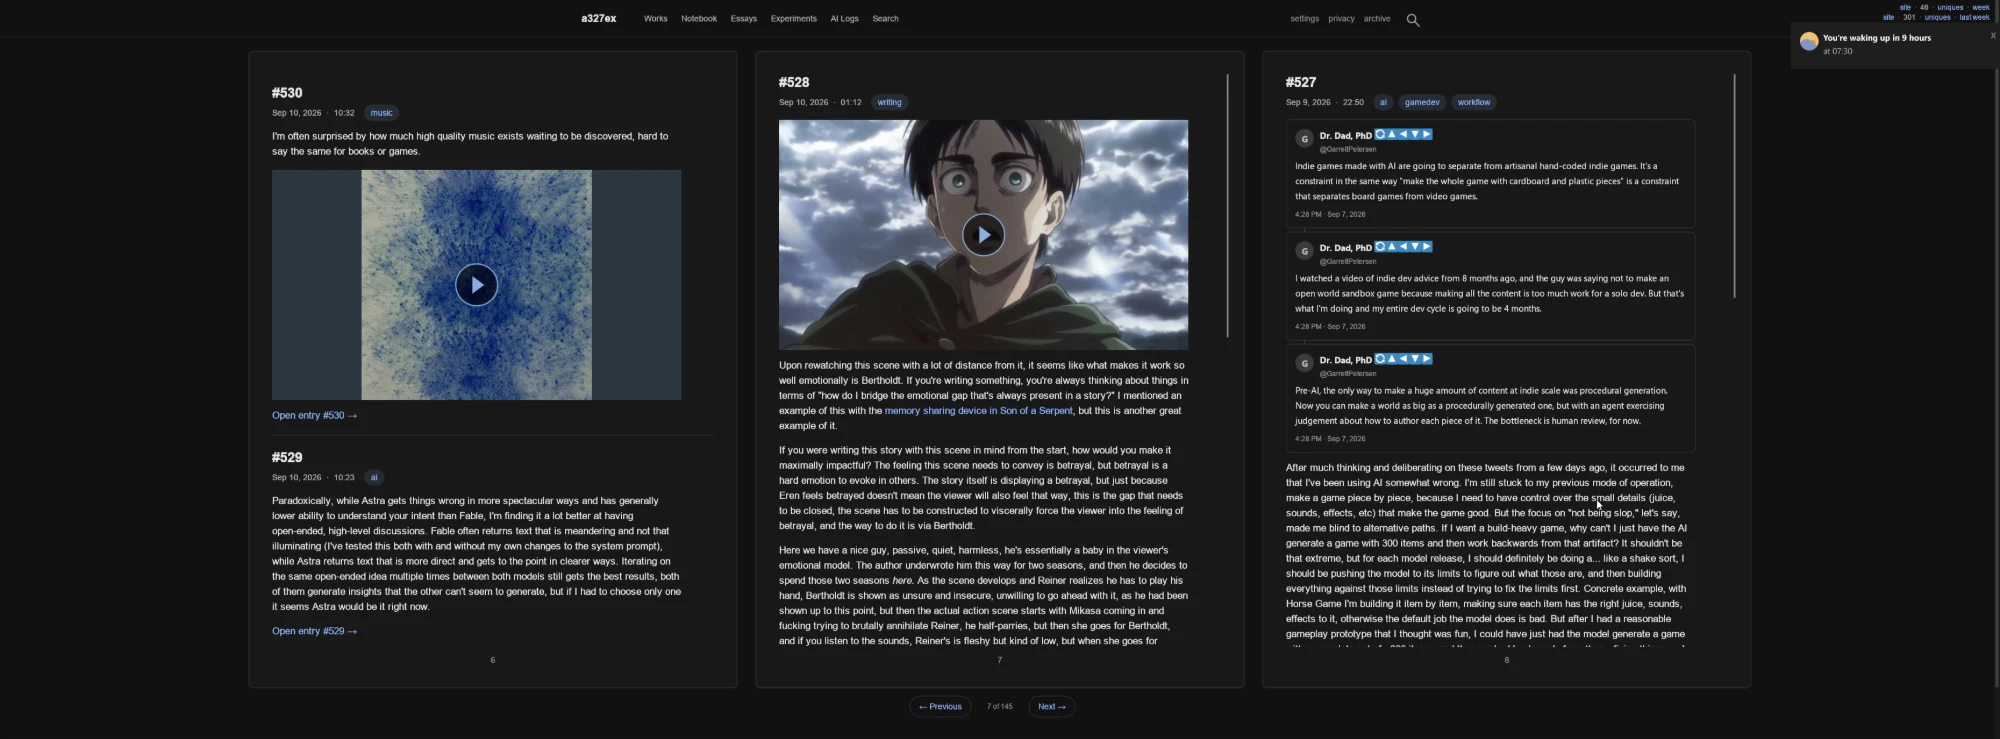Open the Notebook menu item

click(699, 19)
